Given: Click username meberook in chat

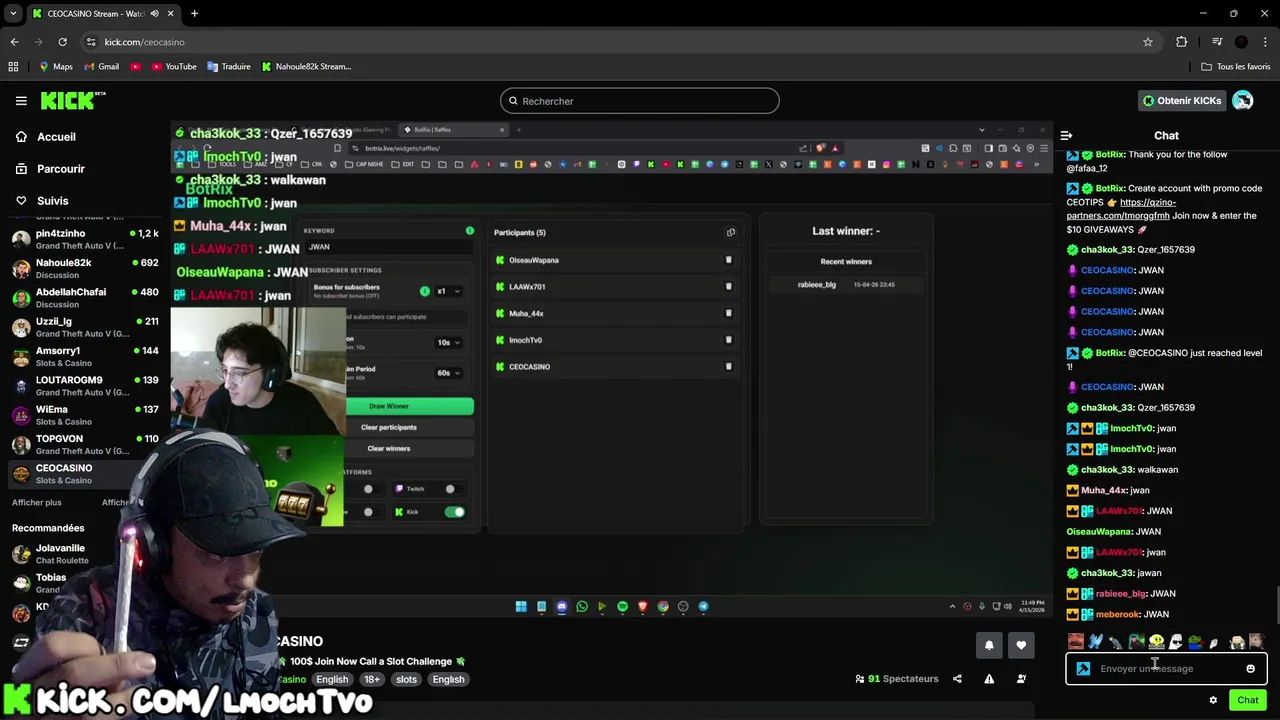Looking at the screenshot, I should (x=1118, y=614).
